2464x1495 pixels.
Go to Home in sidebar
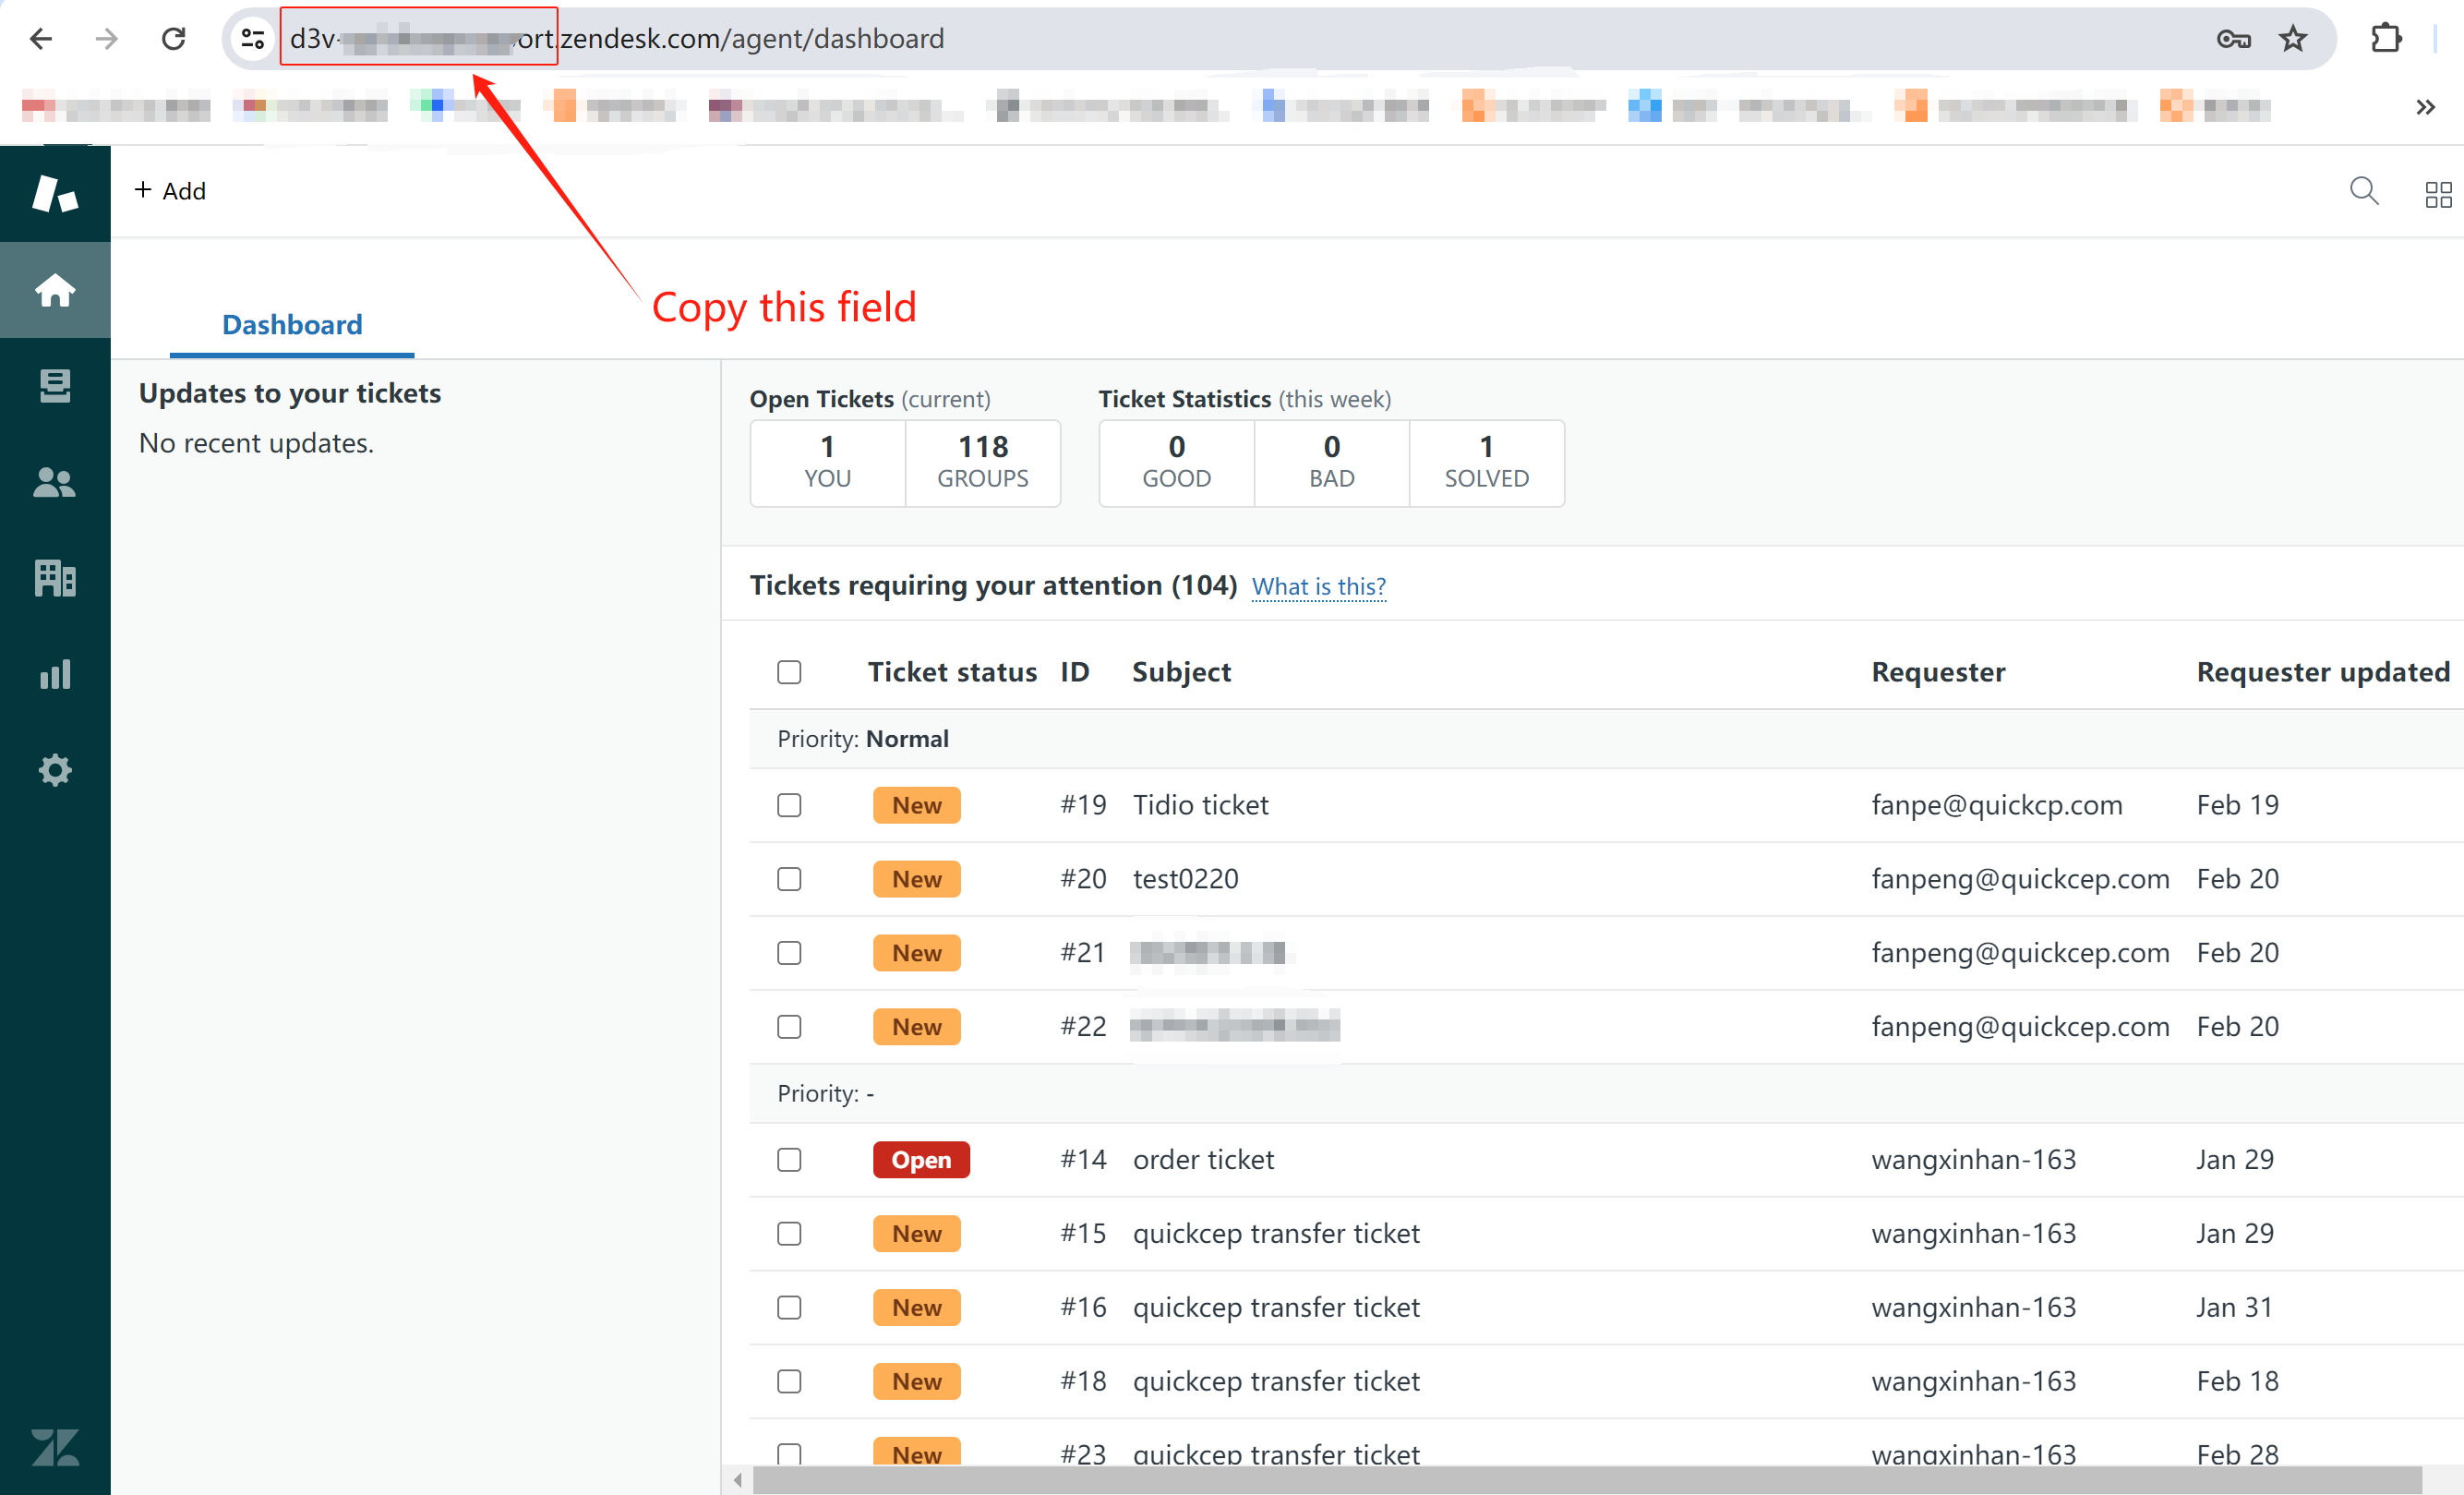point(55,290)
